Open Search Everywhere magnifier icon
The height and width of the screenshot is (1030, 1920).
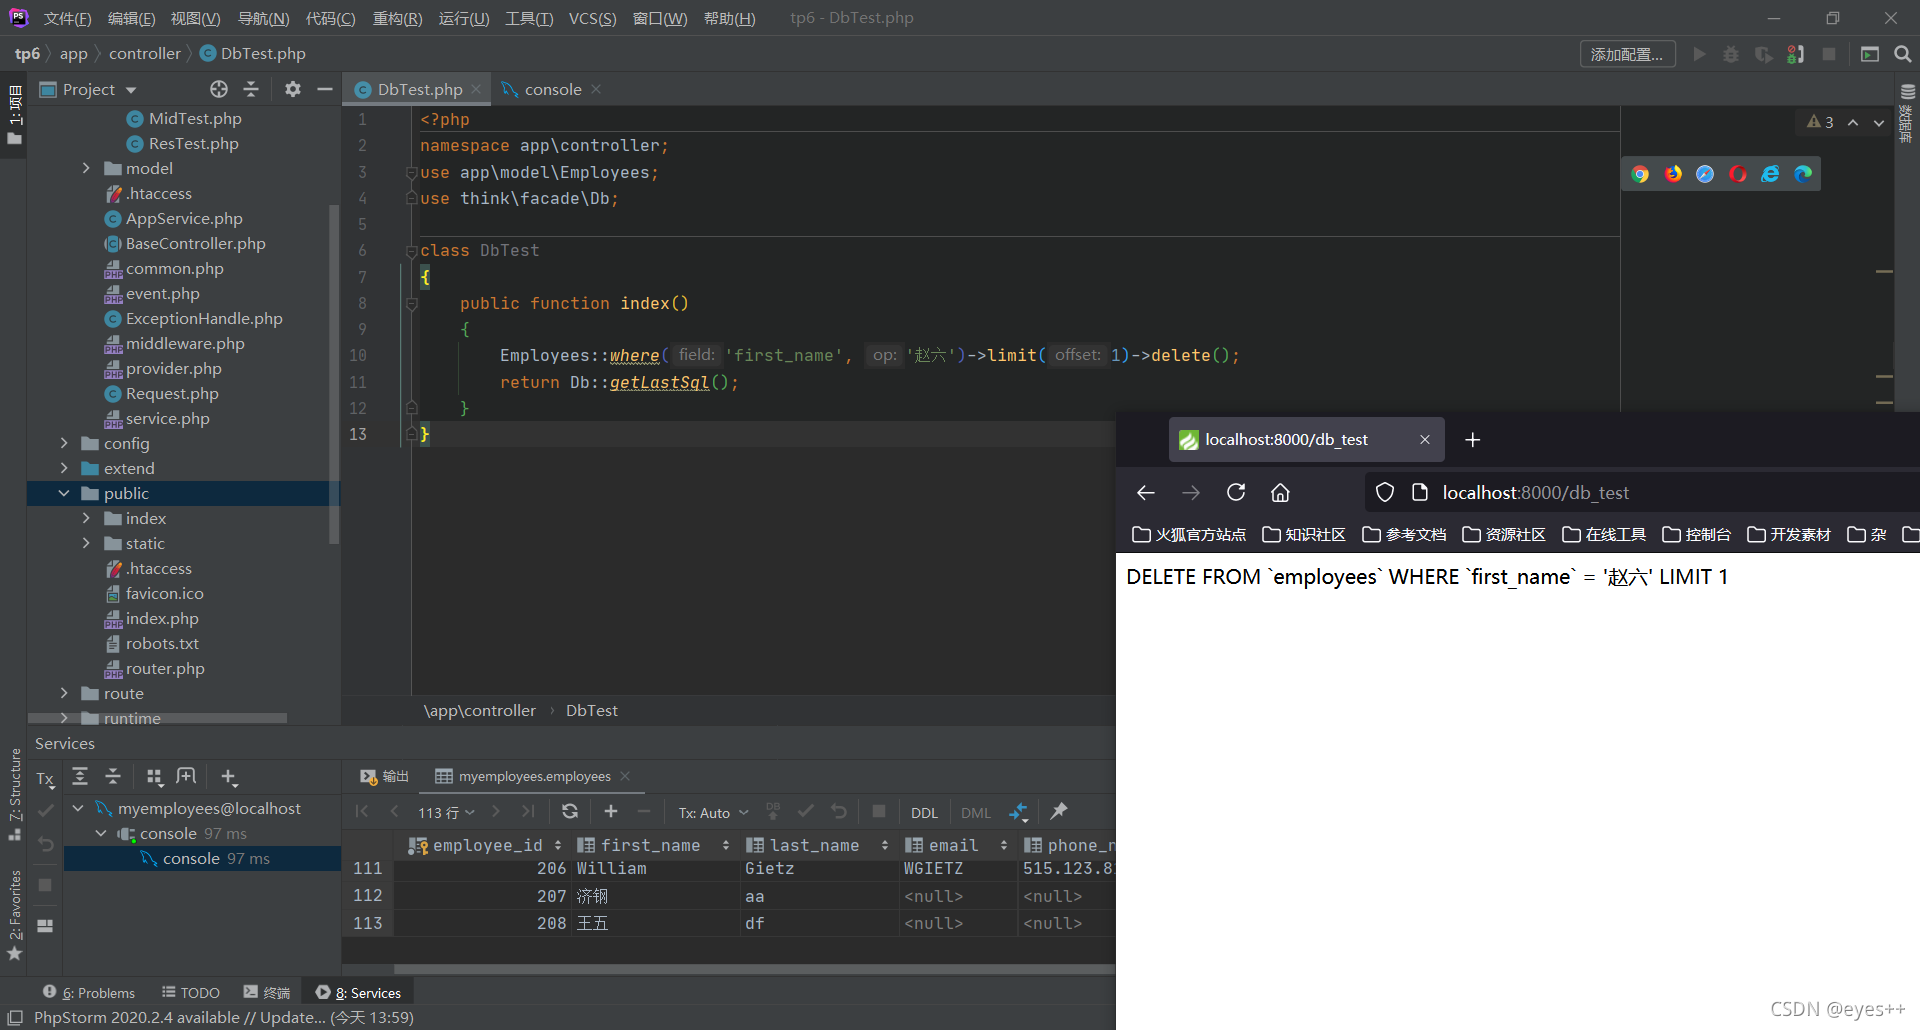(1902, 54)
